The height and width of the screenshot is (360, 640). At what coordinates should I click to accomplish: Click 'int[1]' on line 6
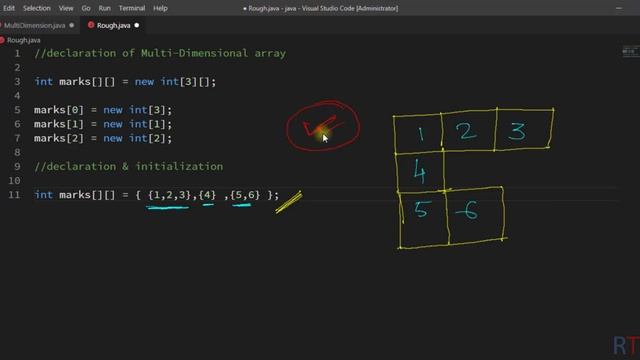click(x=147, y=124)
